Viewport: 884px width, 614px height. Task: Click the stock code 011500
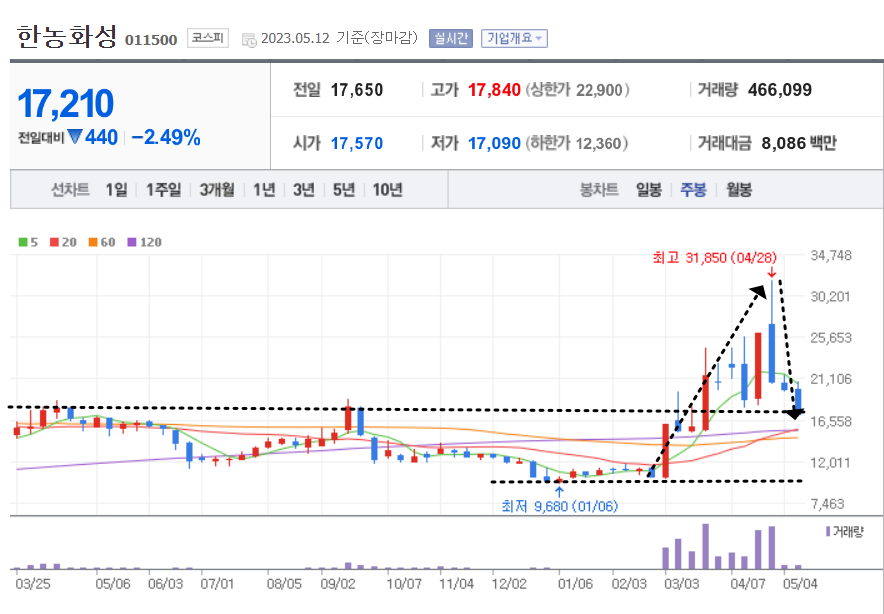point(151,40)
